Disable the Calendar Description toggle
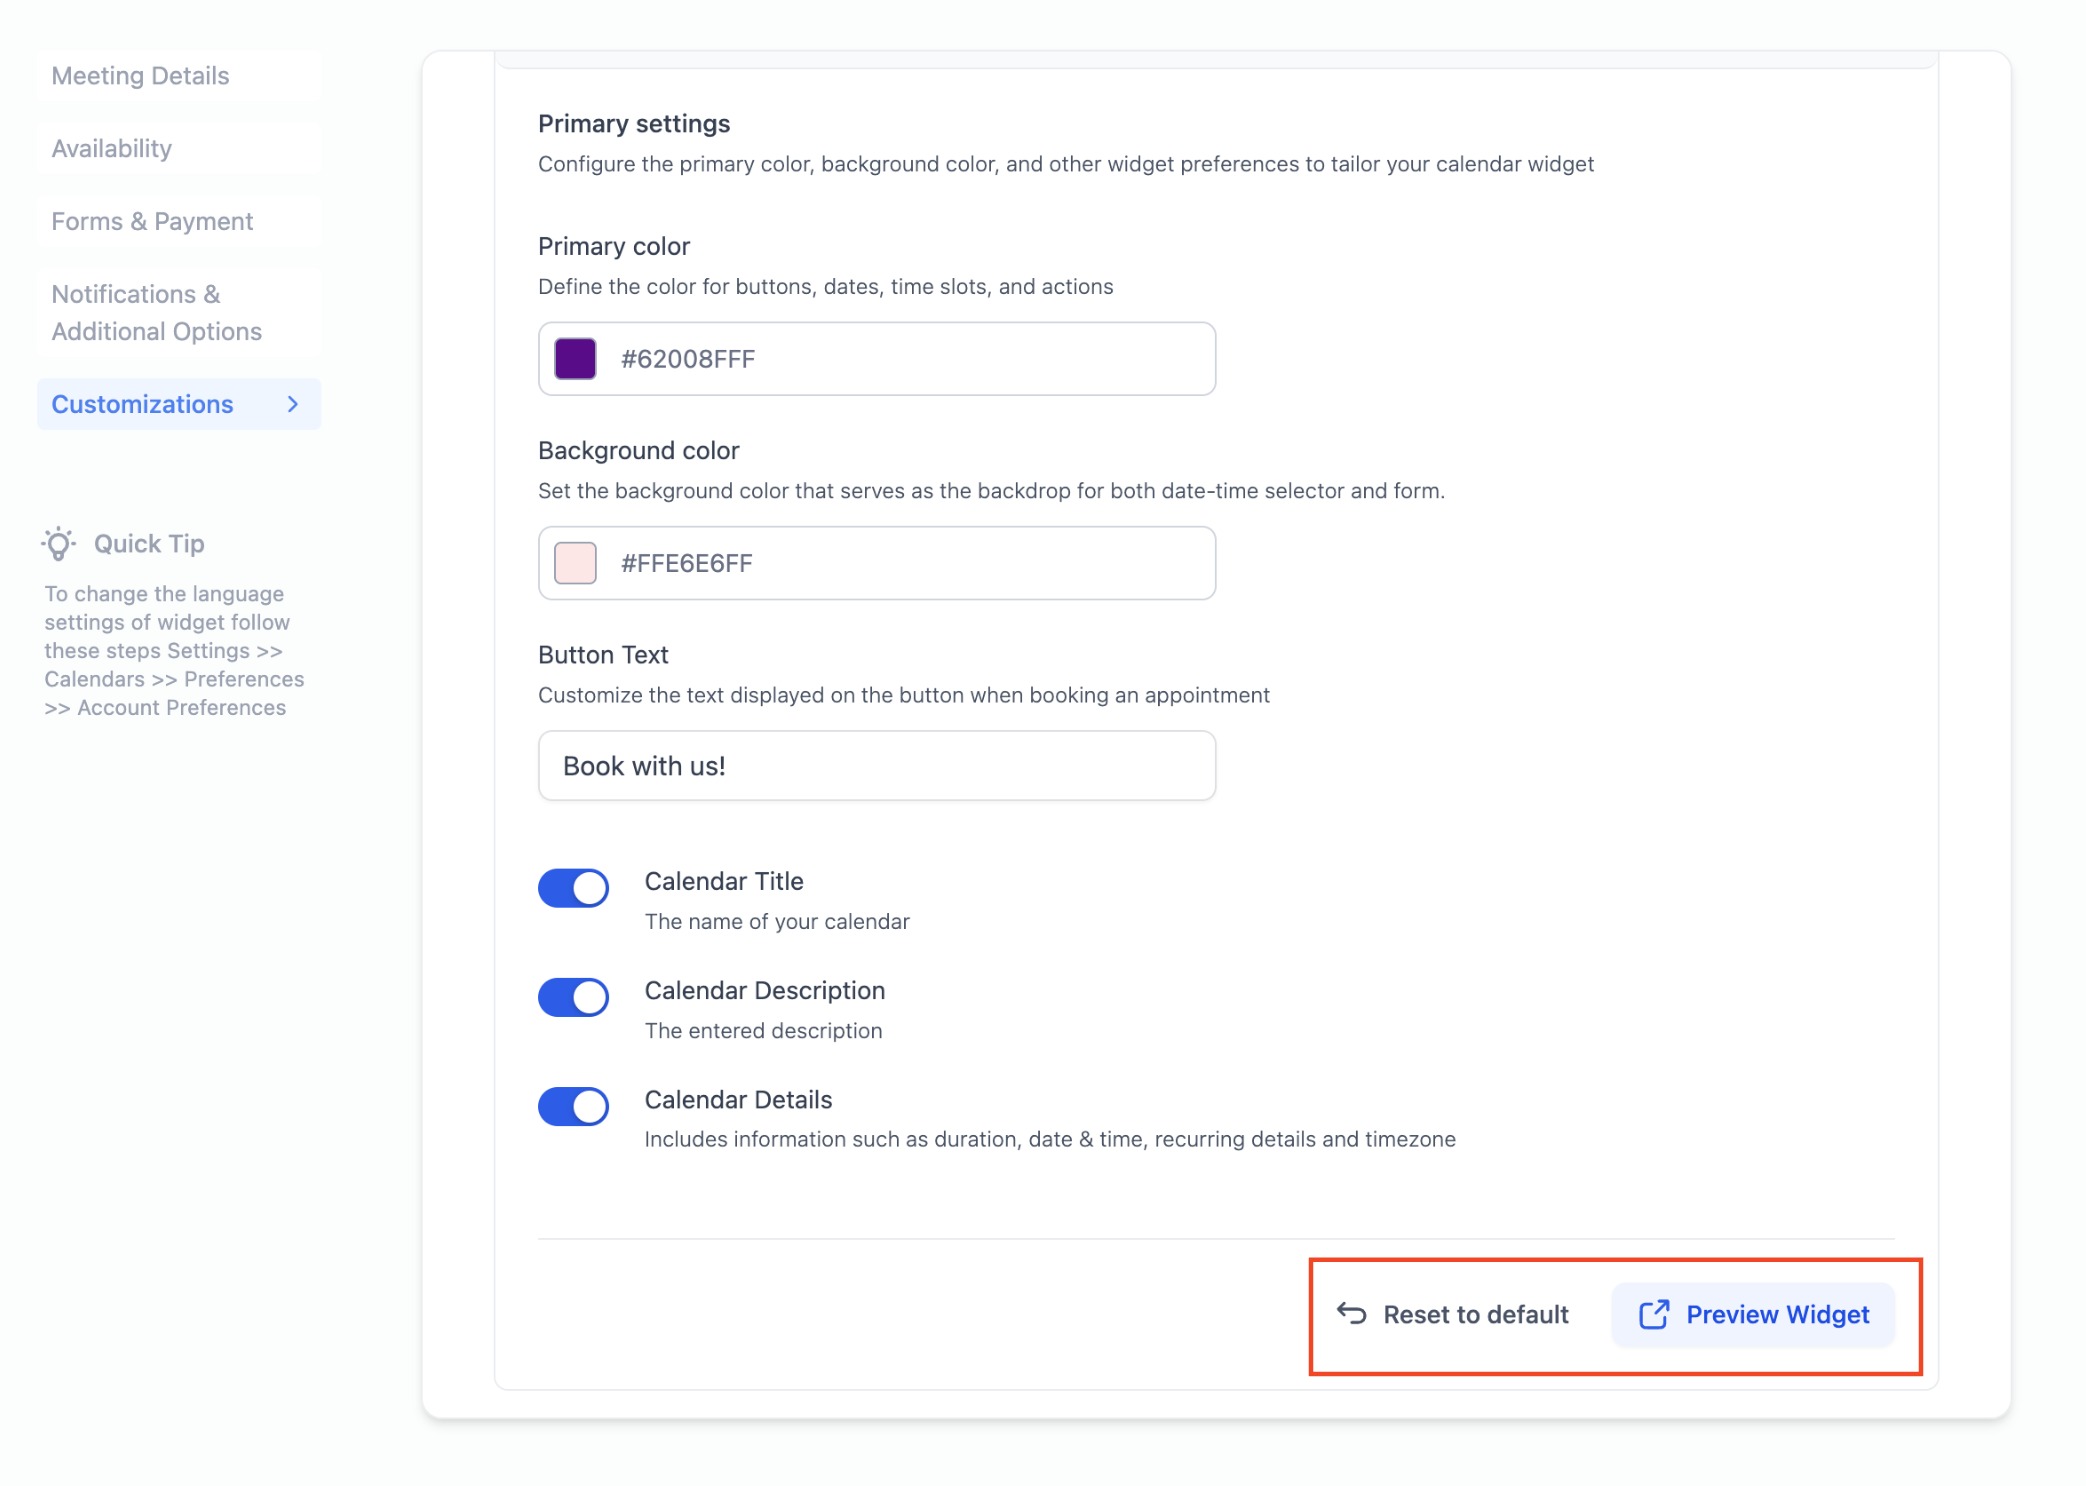 (x=573, y=997)
